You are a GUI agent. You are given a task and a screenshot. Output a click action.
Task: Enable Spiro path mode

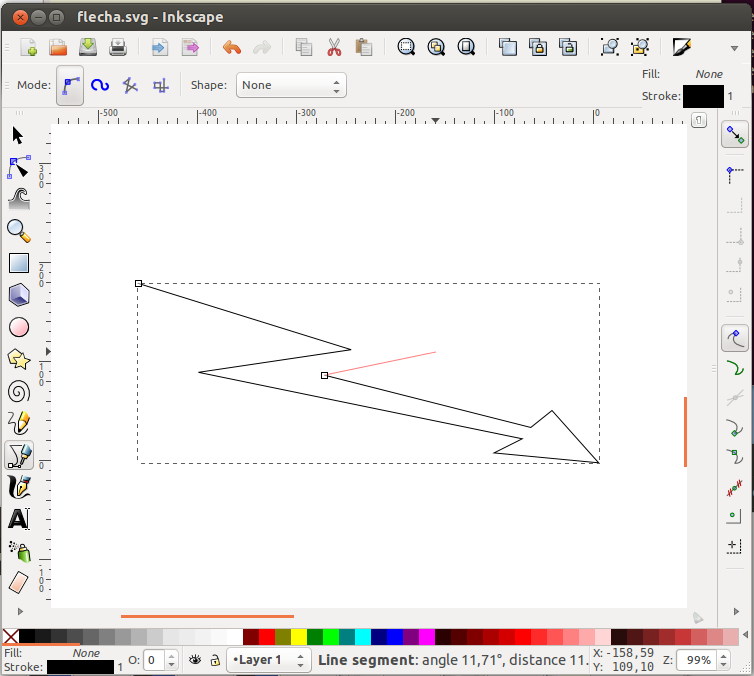click(x=100, y=85)
